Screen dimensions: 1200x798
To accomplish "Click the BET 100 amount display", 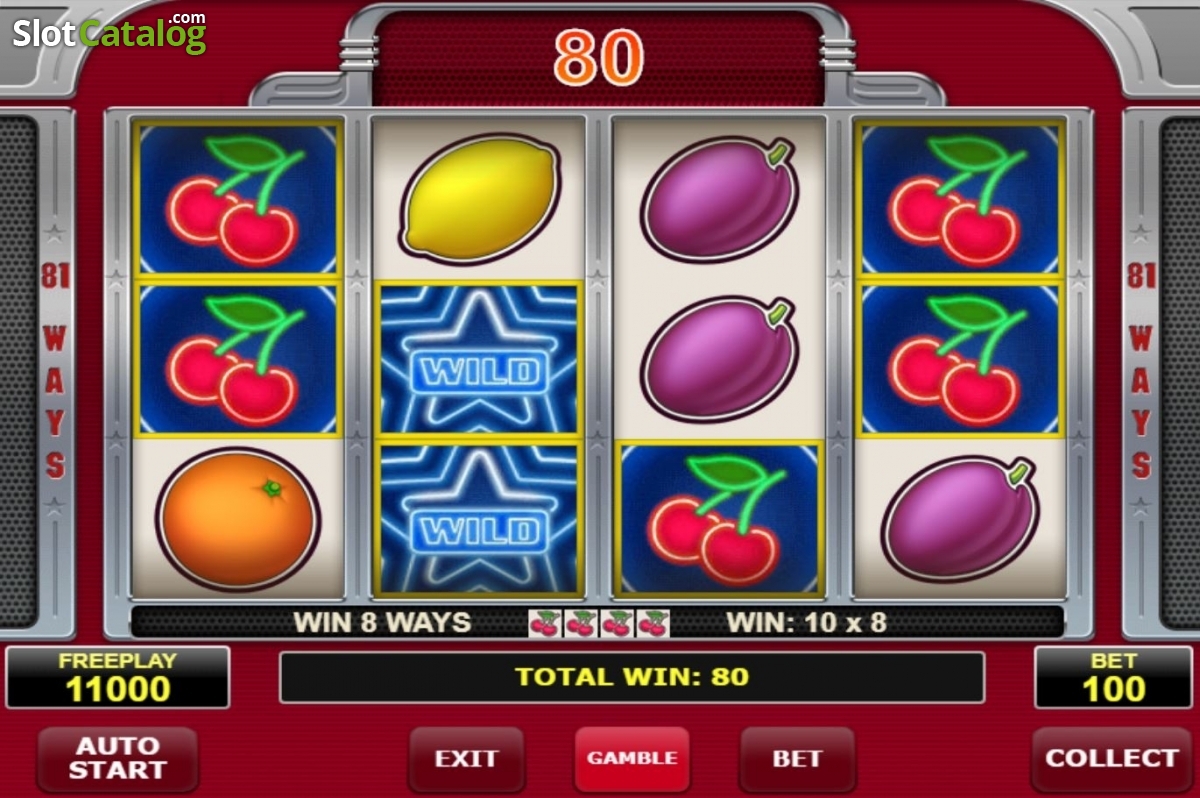I will 1114,678.
